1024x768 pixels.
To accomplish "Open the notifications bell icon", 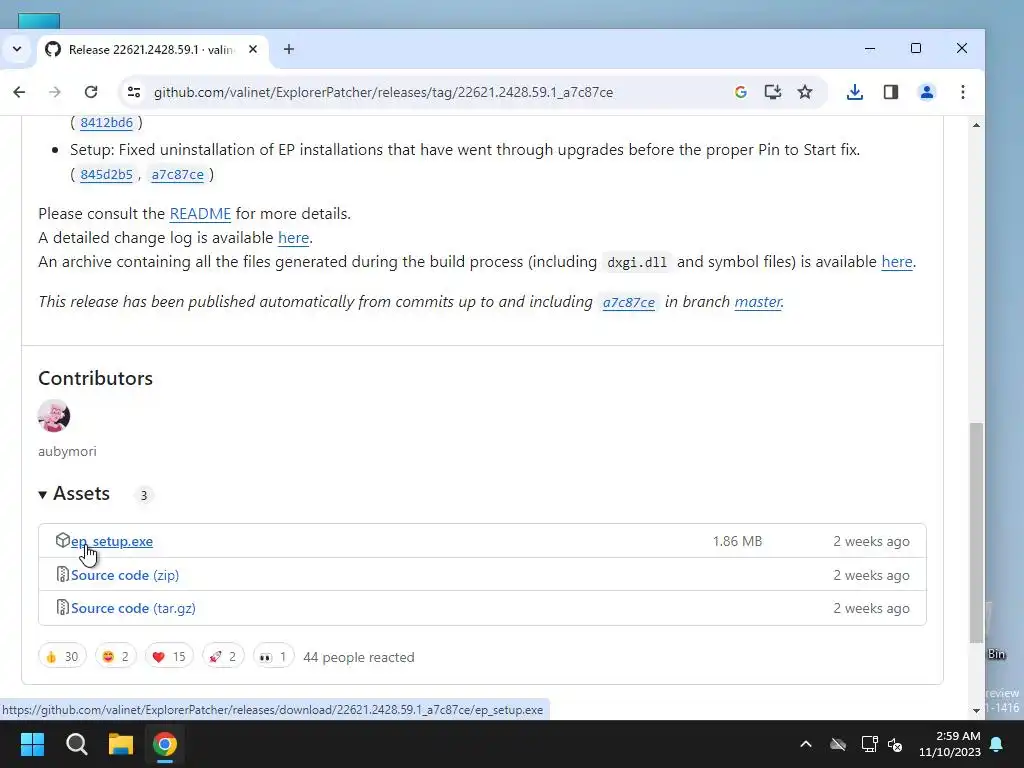I will (x=997, y=744).
